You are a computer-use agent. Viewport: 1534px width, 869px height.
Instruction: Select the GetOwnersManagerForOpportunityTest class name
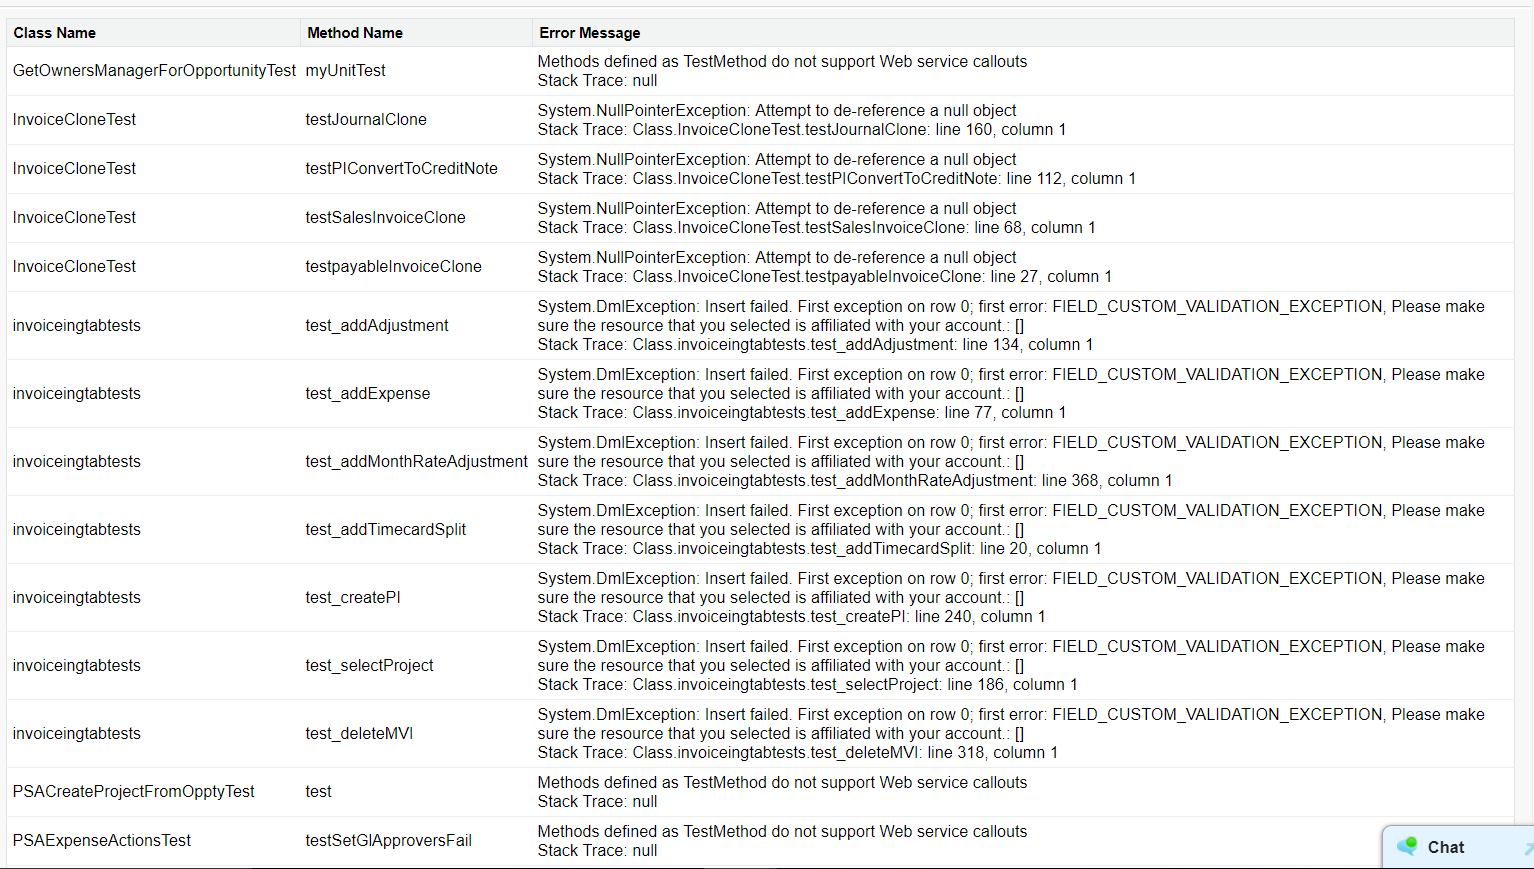click(154, 70)
